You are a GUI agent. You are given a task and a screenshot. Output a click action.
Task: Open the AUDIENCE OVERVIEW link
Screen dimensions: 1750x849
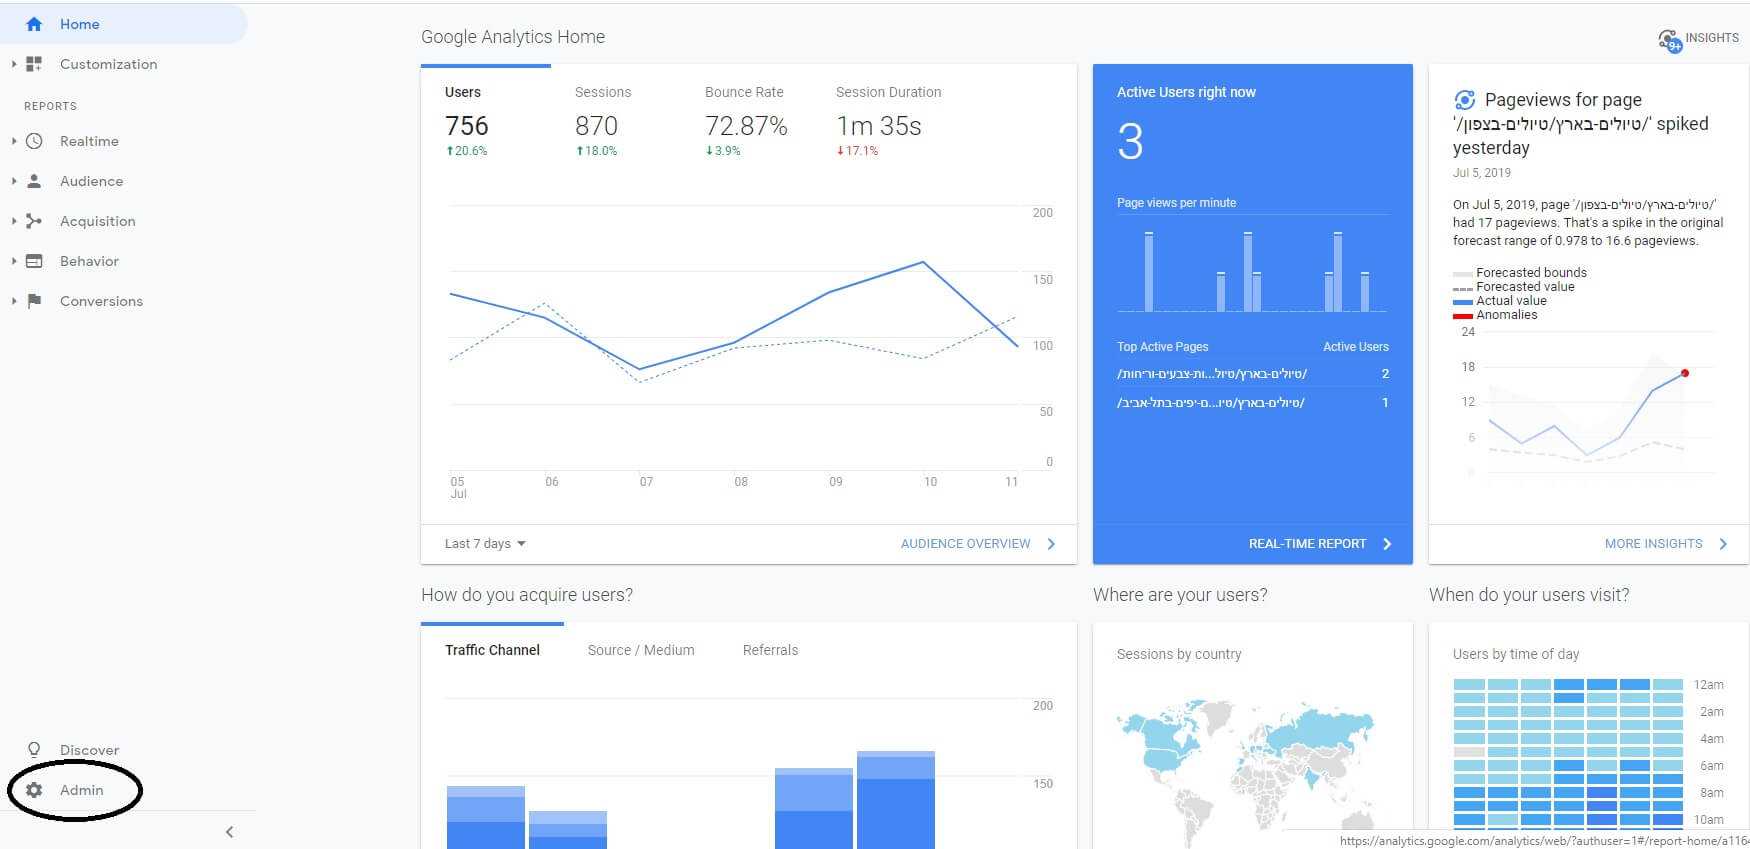point(965,544)
